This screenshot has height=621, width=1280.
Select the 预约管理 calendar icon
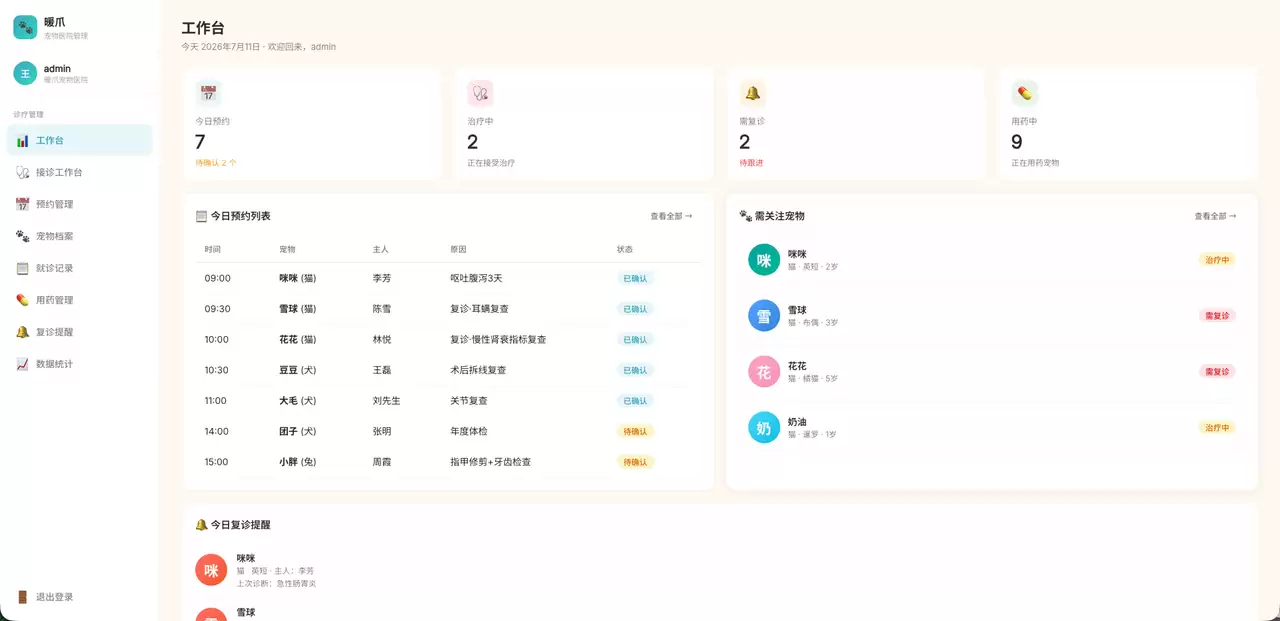[22, 204]
